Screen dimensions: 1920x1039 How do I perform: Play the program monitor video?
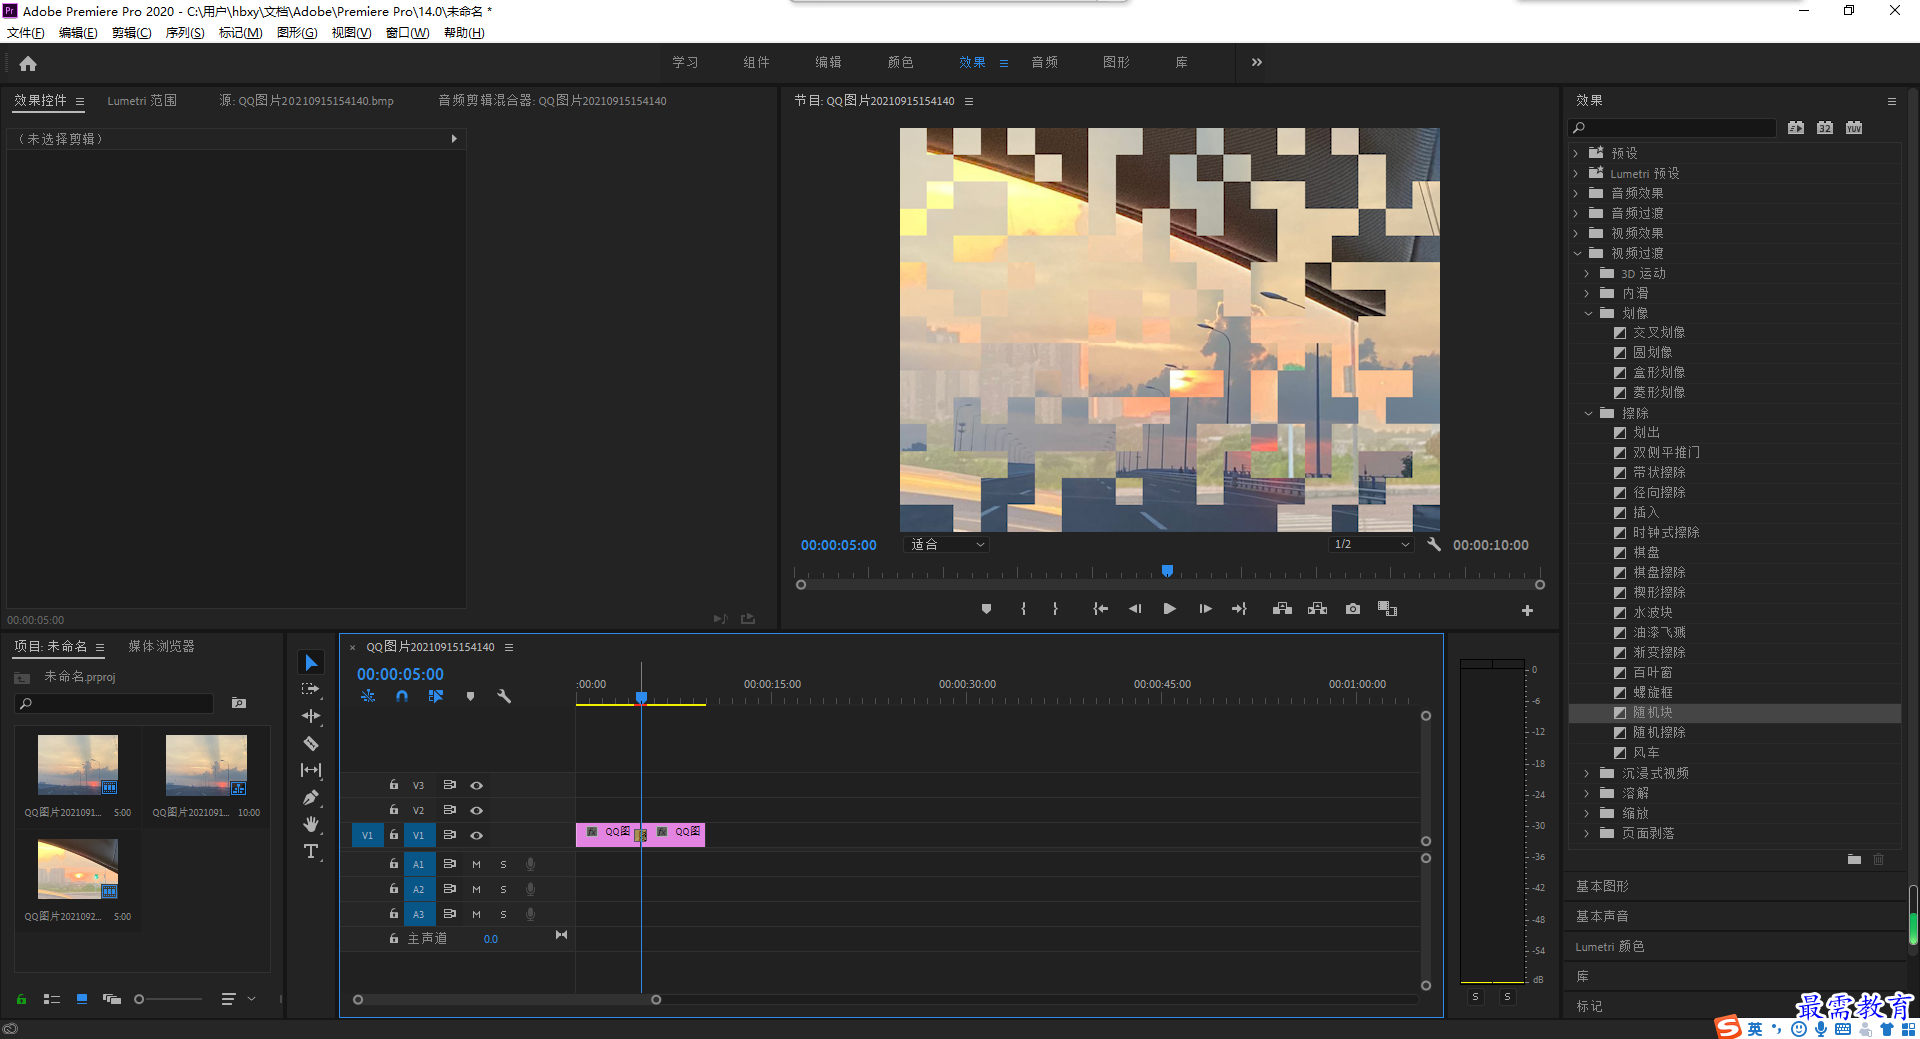[1169, 609]
